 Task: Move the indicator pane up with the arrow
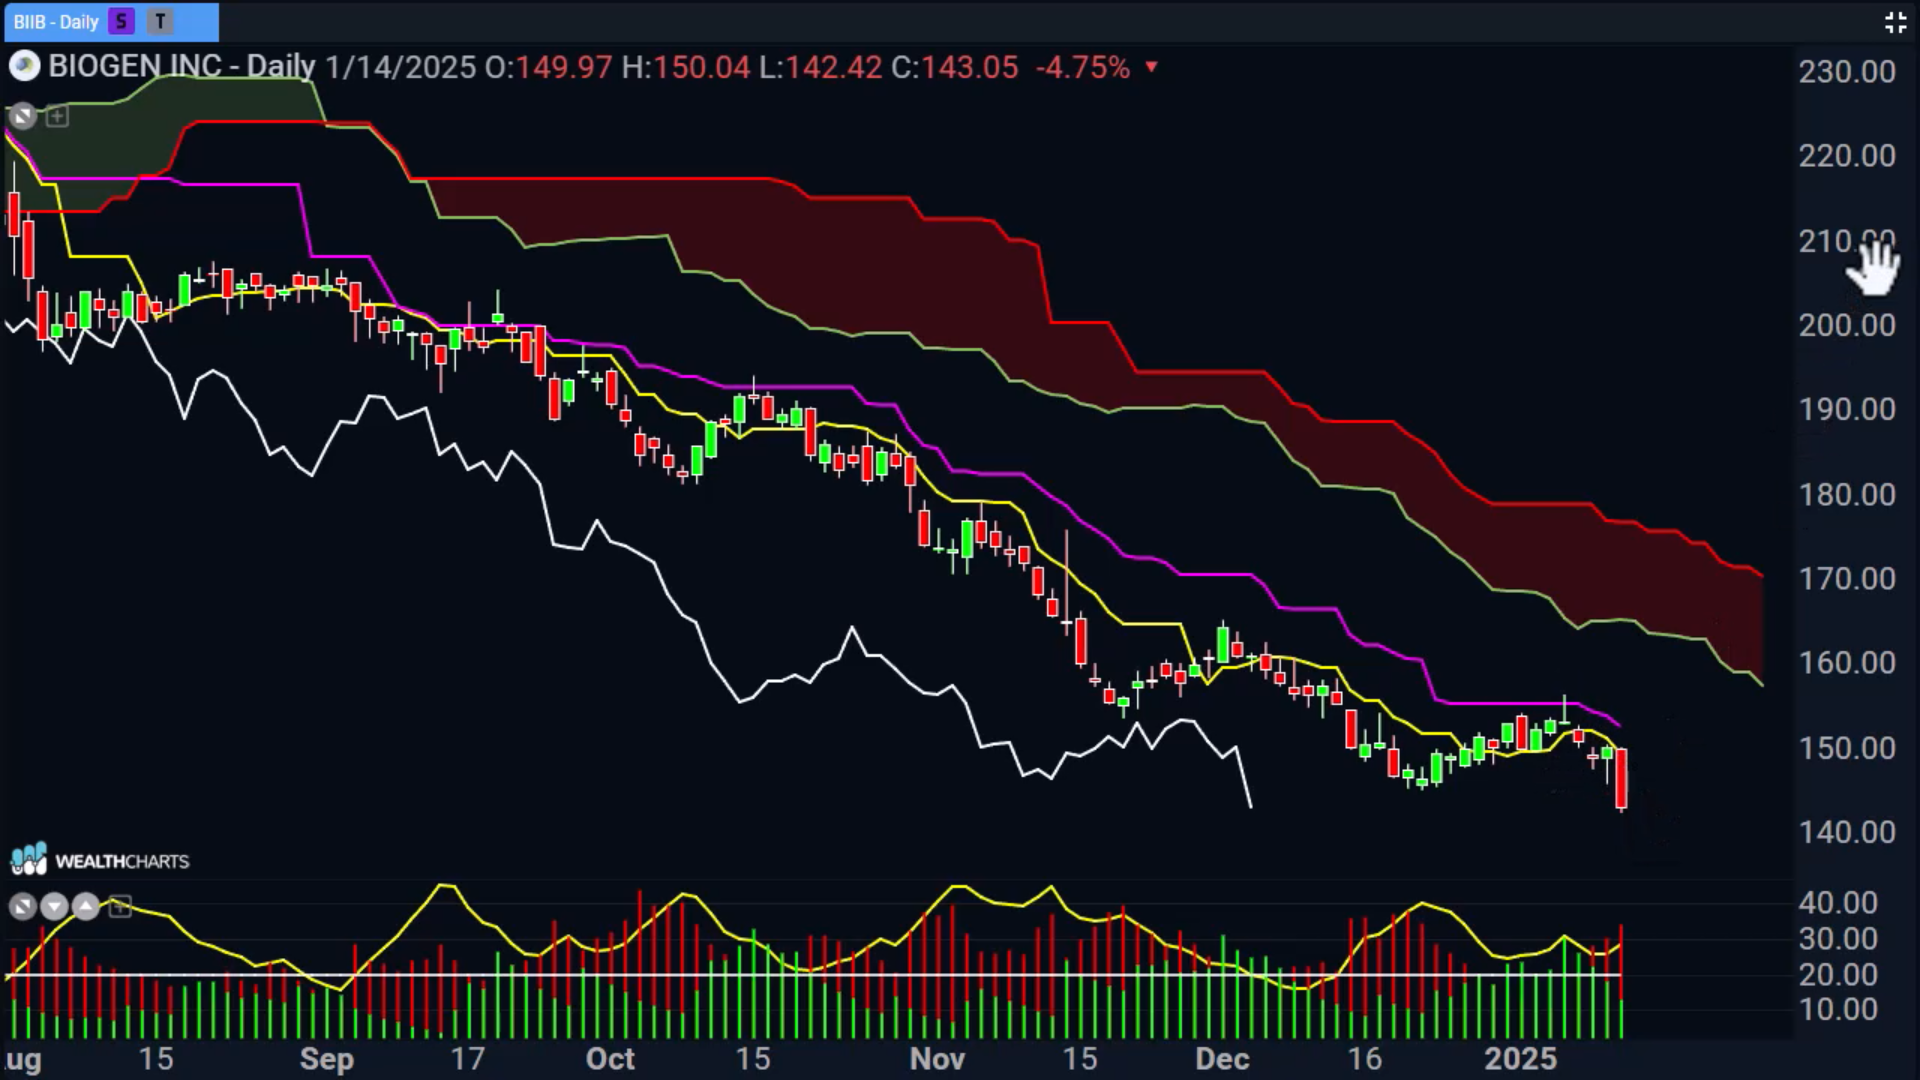click(x=86, y=907)
